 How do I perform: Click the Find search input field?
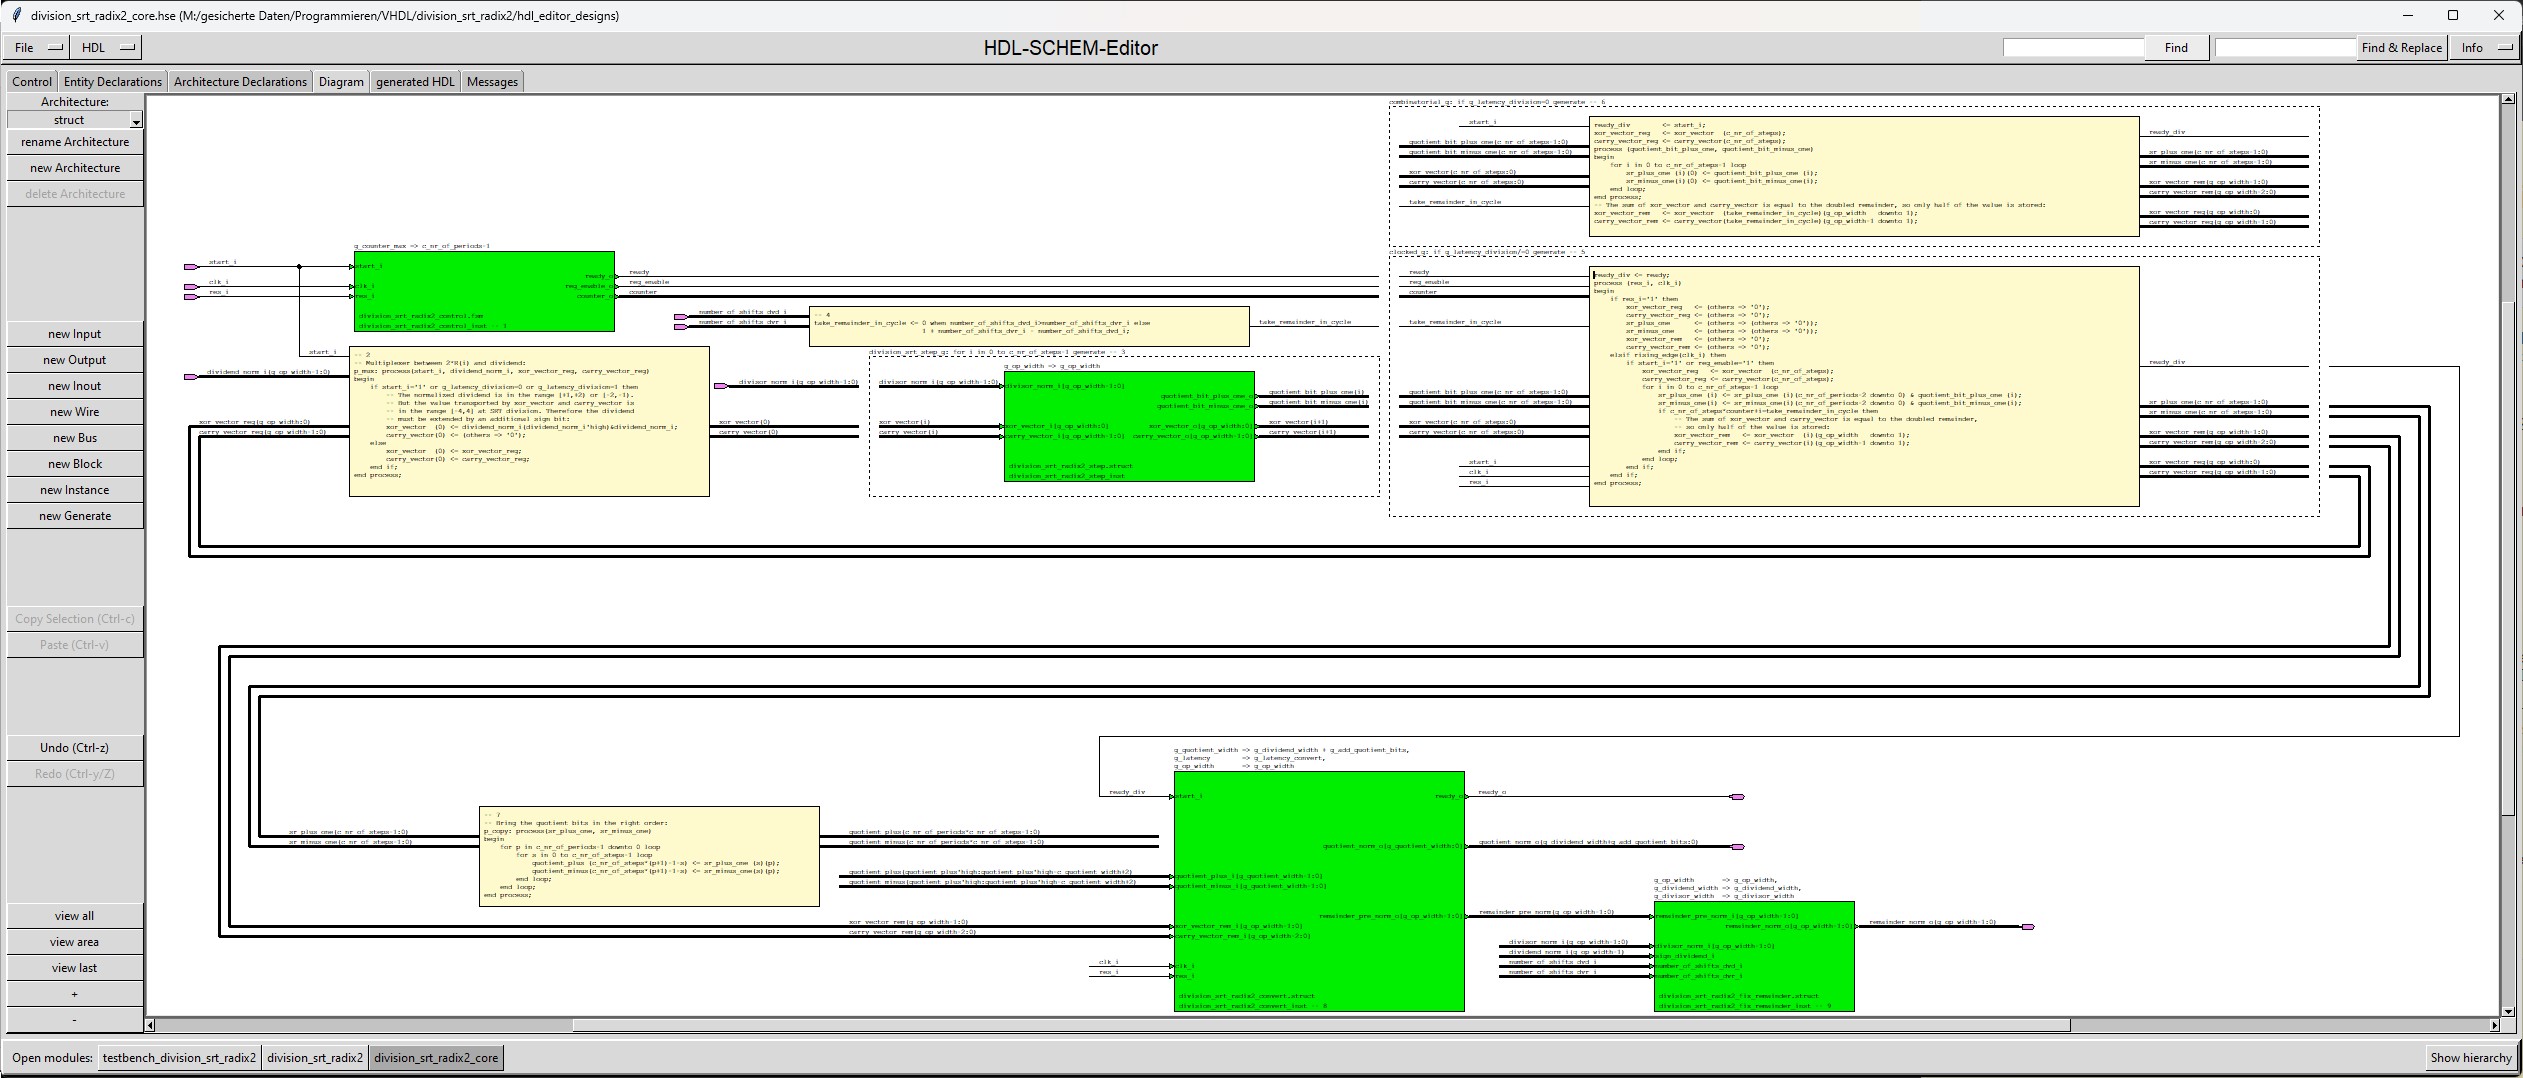pos(2072,48)
